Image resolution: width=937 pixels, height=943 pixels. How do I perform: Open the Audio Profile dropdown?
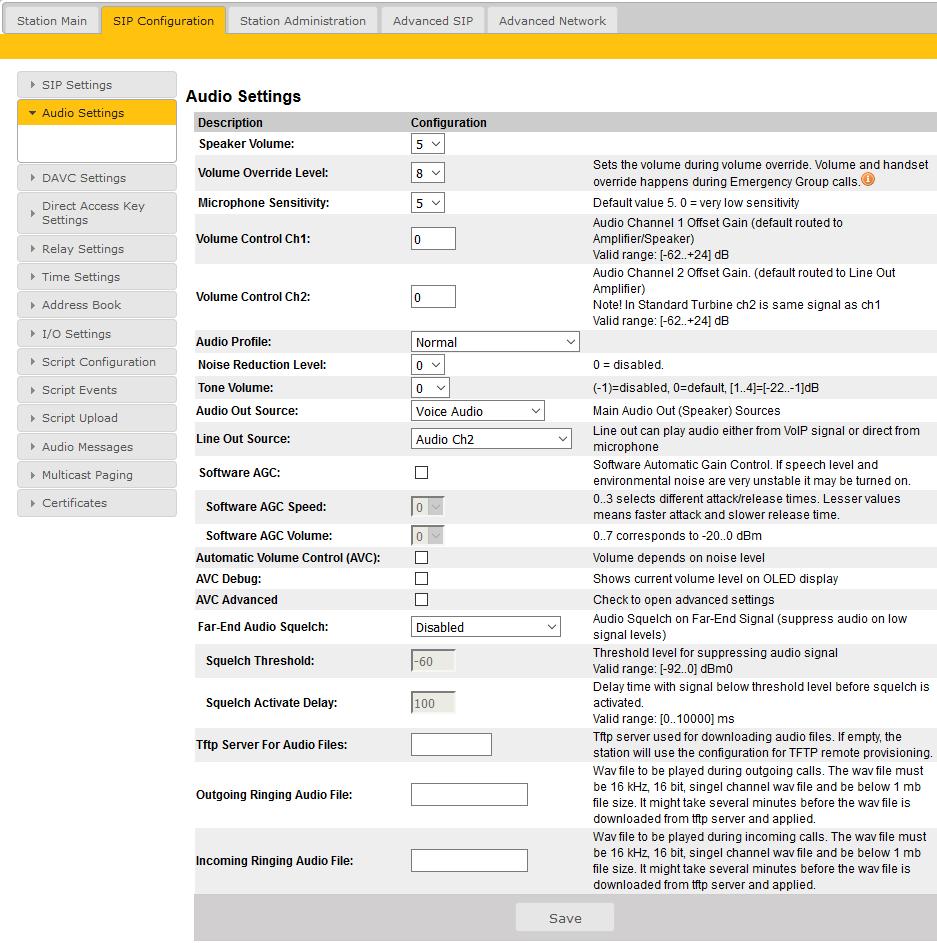click(495, 342)
